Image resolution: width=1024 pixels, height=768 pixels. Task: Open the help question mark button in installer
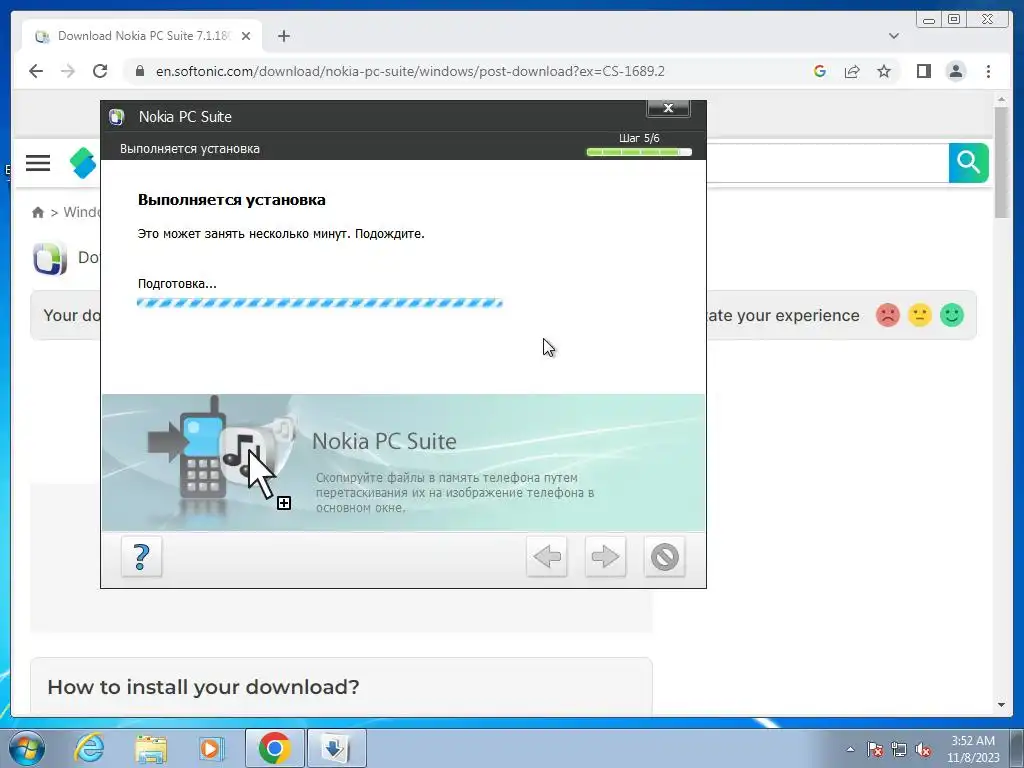(141, 557)
